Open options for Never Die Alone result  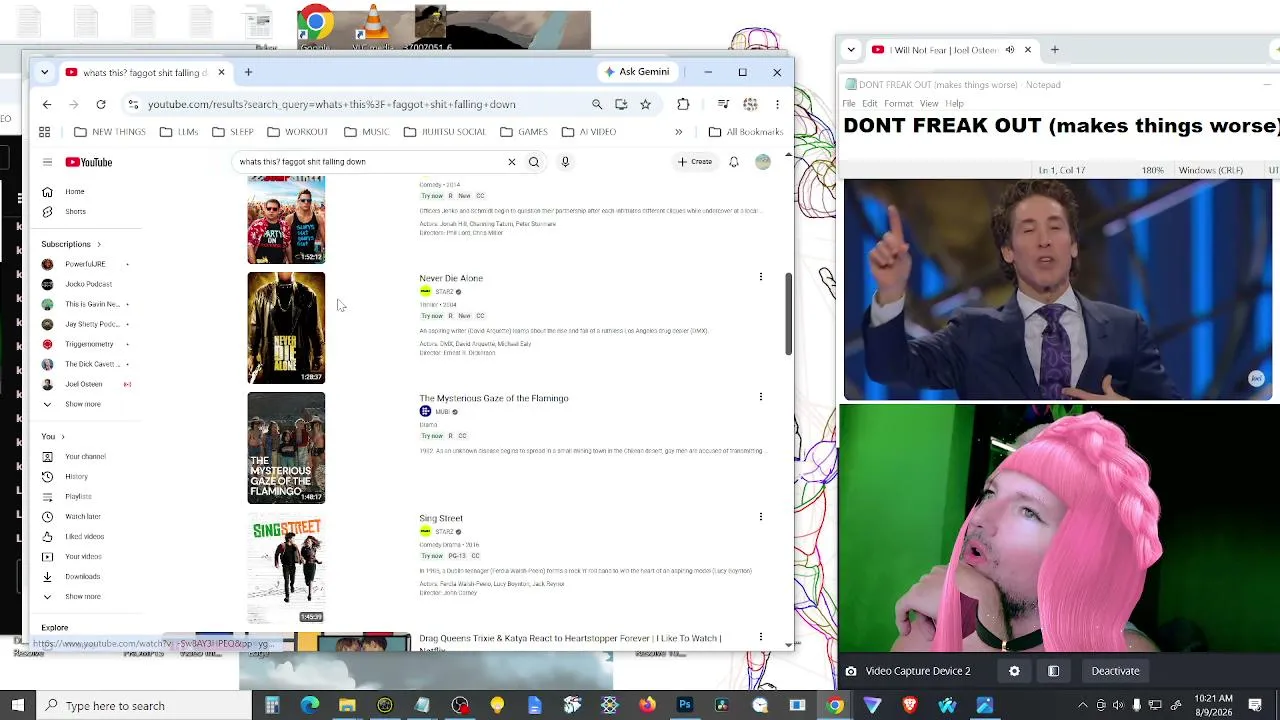click(760, 277)
